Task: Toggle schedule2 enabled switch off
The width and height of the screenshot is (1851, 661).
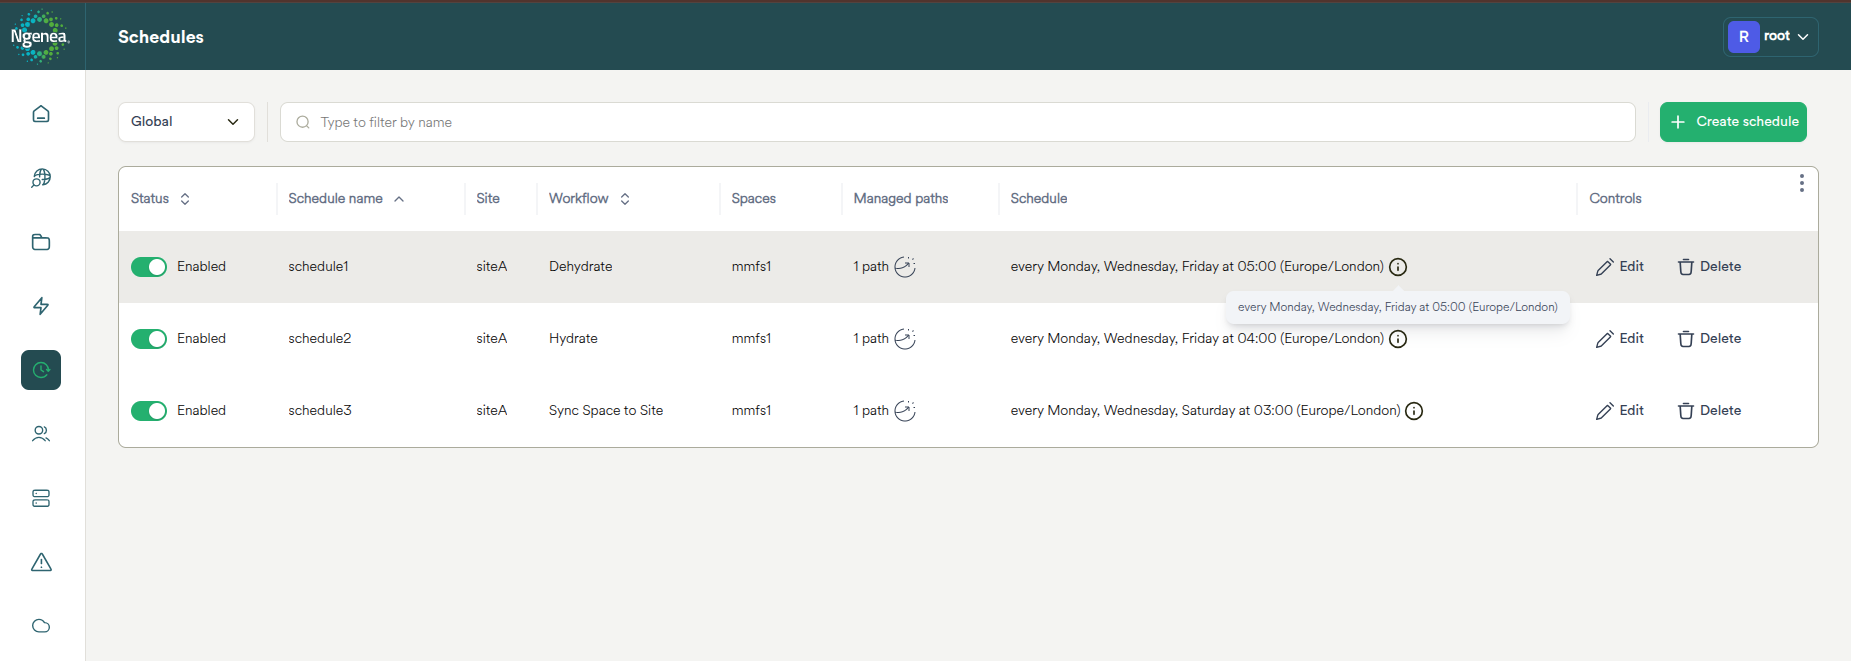Action: point(149,339)
